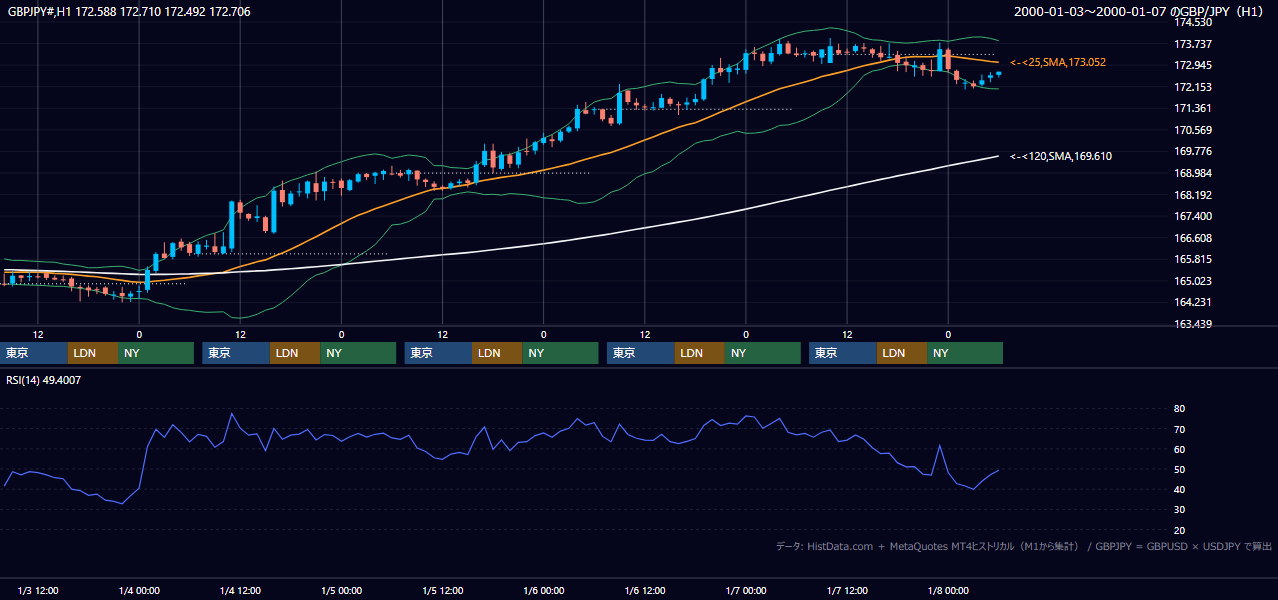Viewport: 1278px width, 600px height.
Task: Click price axis label 168.984
Action: (x=1192, y=173)
